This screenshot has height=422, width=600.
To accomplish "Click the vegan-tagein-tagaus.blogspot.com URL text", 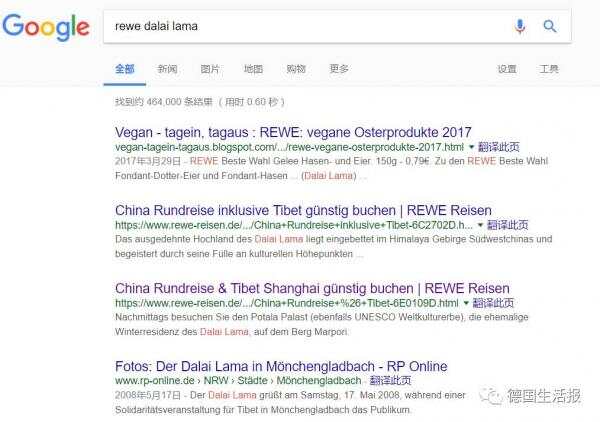I will (289, 147).
